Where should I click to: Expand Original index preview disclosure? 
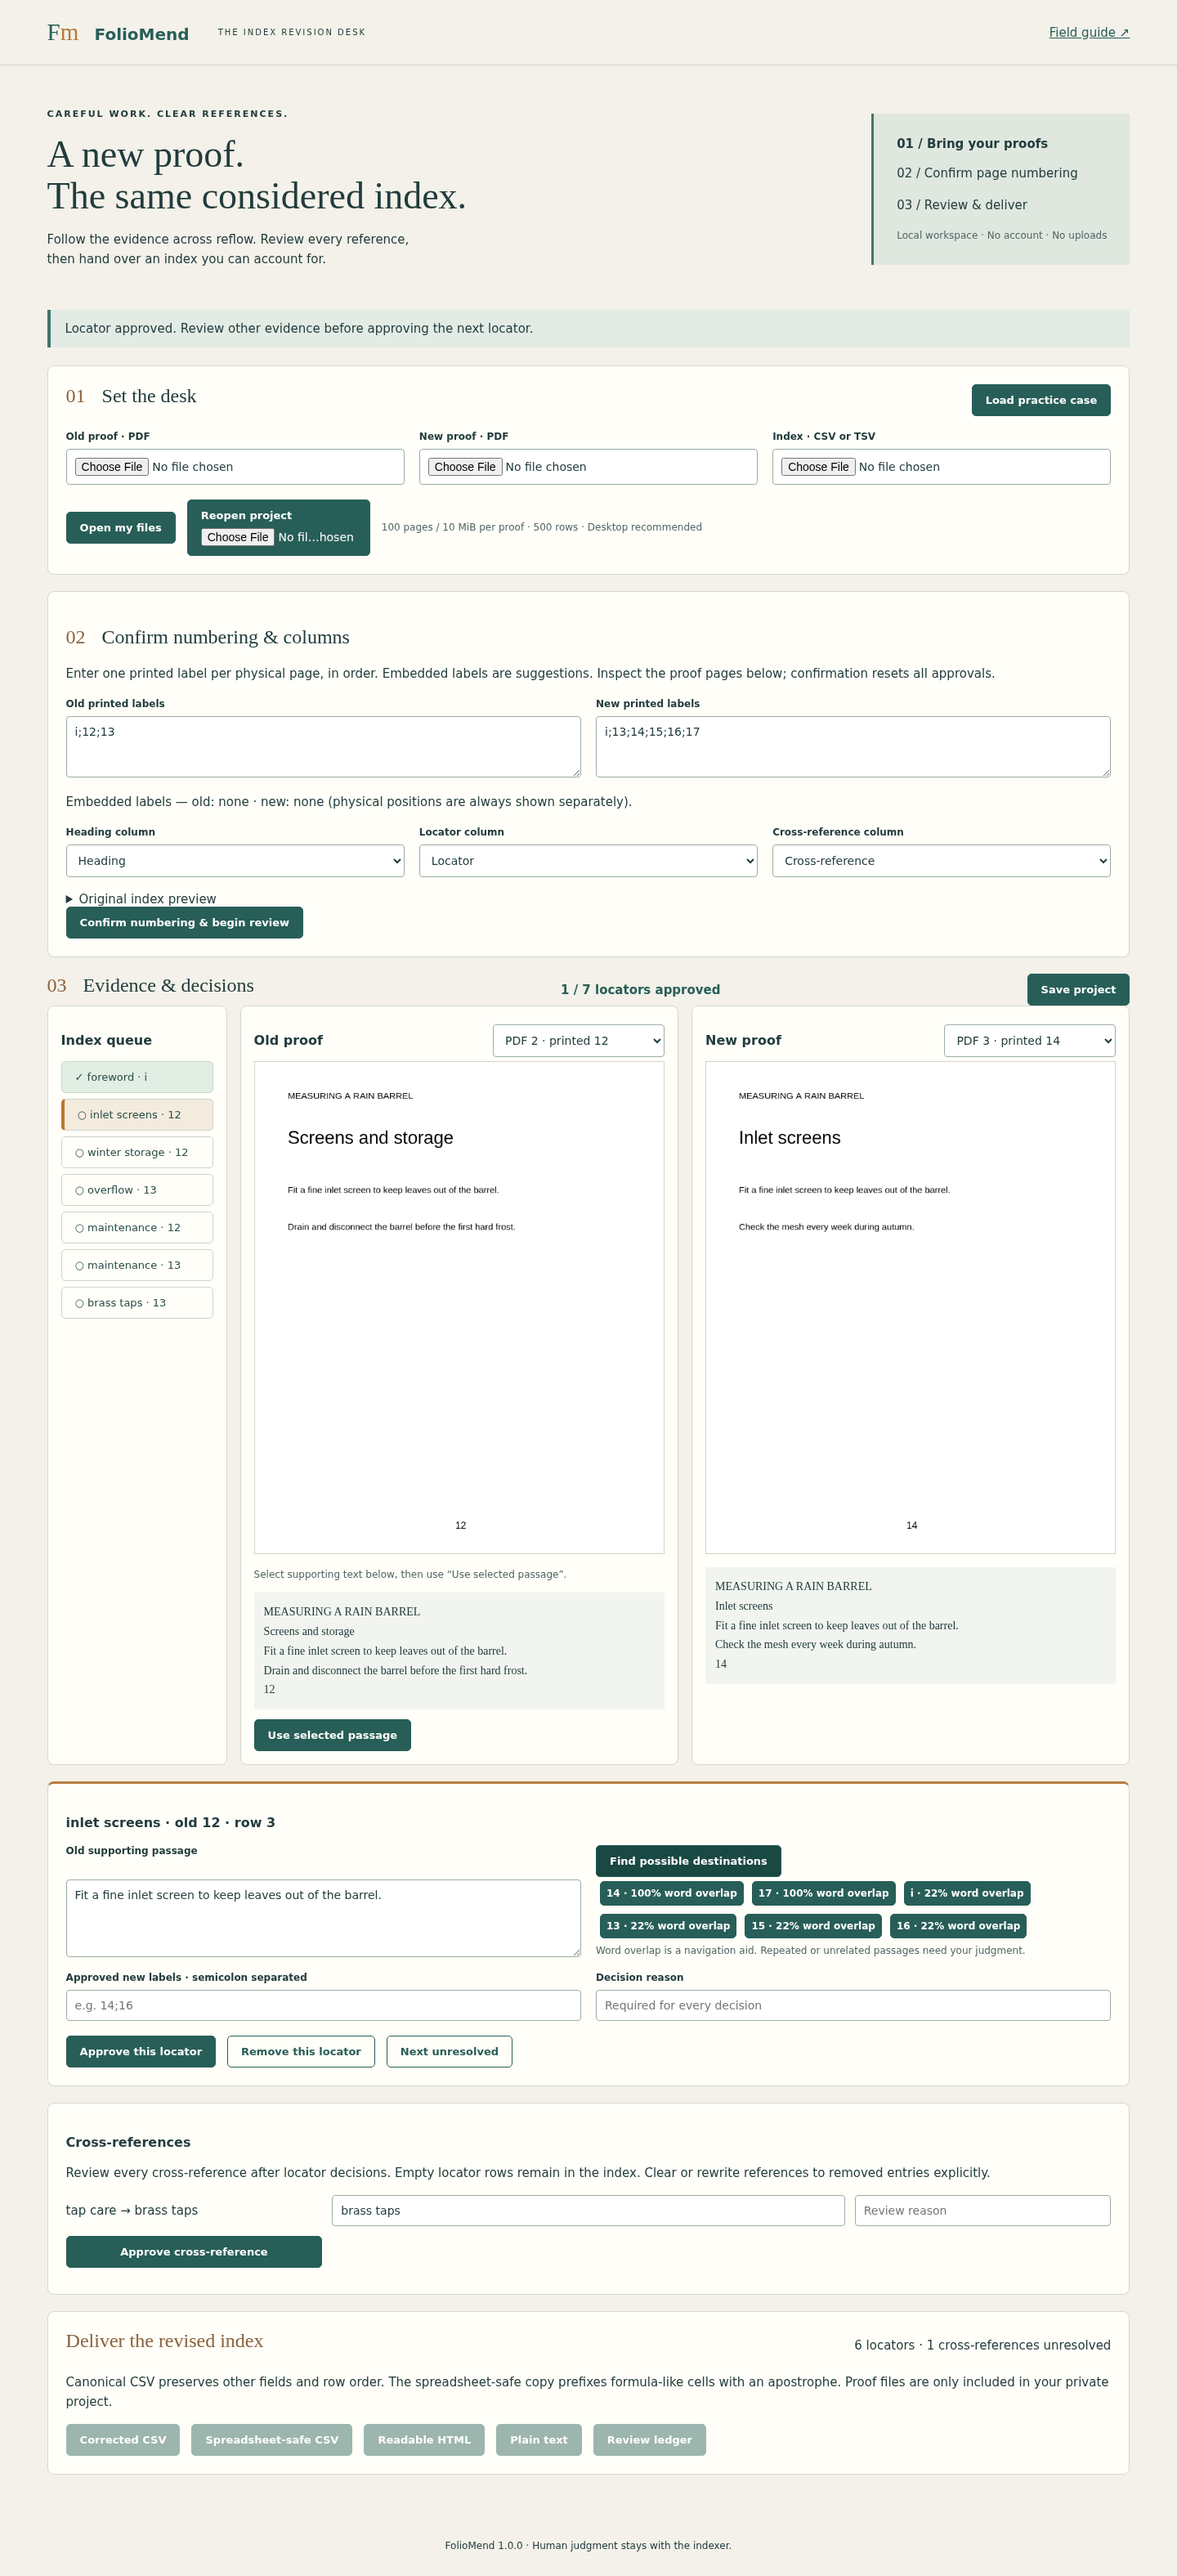pyautogui.click(x=141, y=899)
